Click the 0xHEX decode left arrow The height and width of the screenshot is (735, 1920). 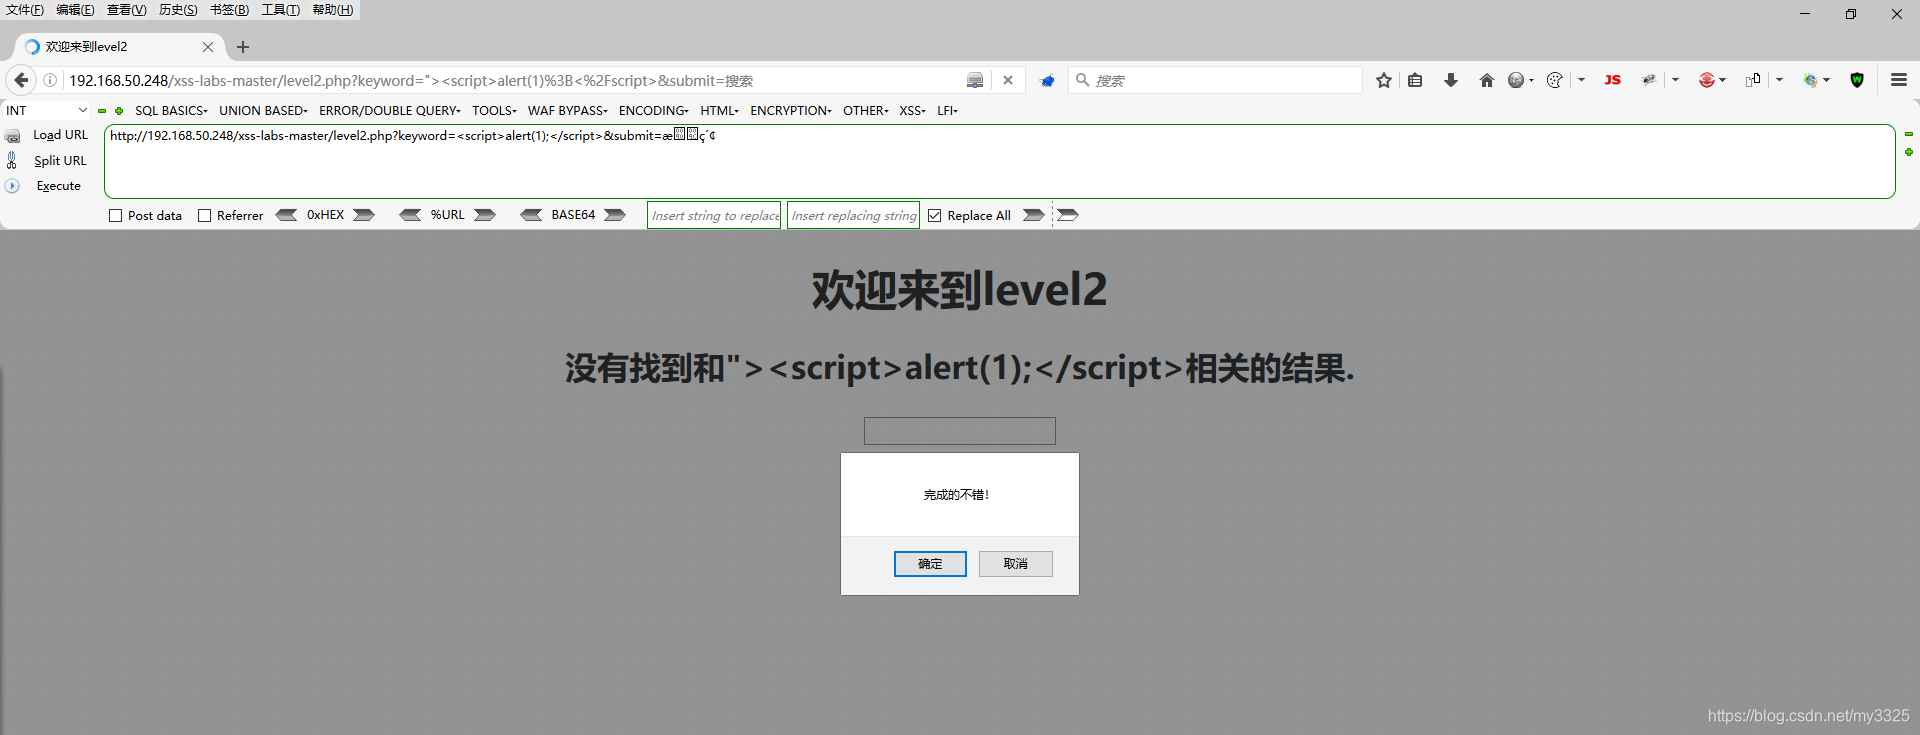tap(286, 215)
